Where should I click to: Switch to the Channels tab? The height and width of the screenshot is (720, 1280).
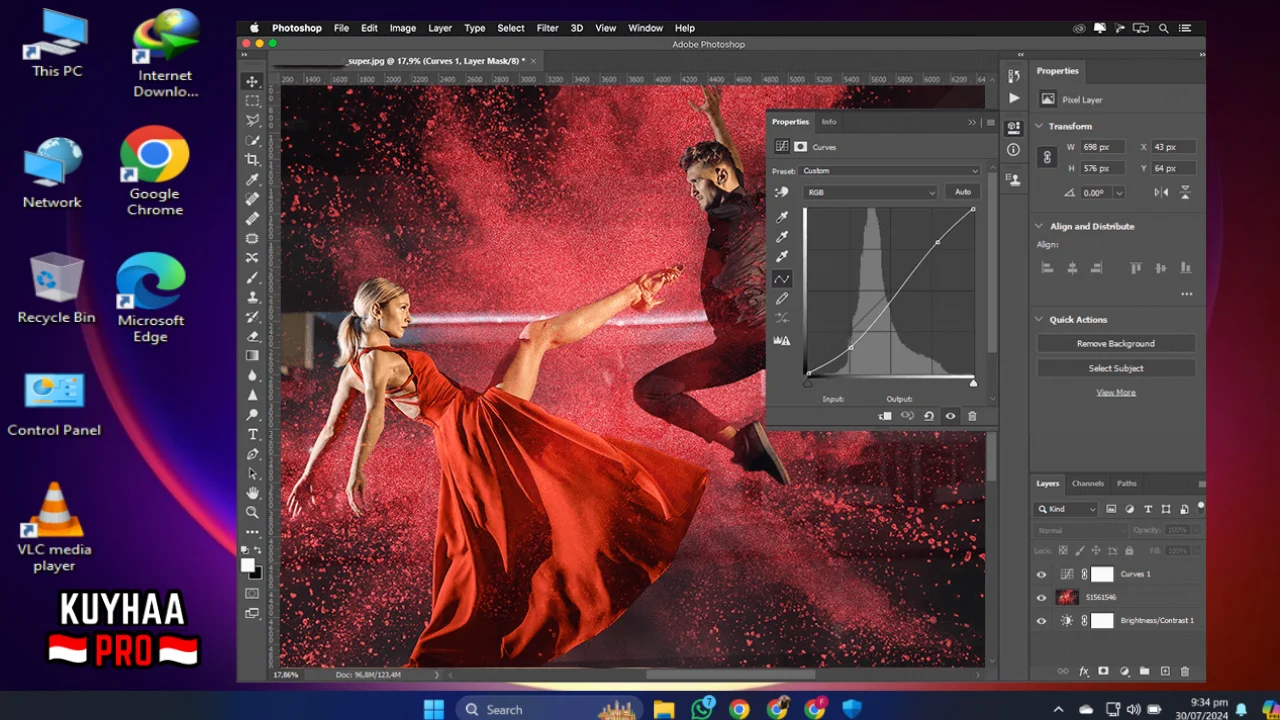click(1088, 483)
